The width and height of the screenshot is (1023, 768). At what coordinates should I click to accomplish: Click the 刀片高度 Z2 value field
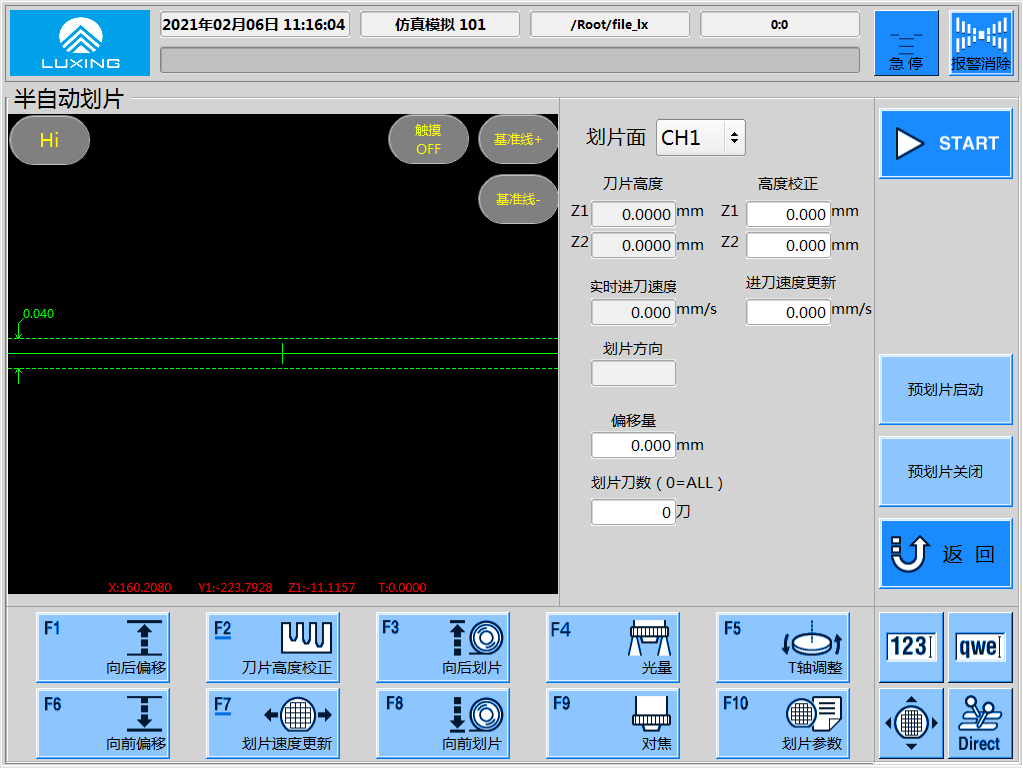633,245
